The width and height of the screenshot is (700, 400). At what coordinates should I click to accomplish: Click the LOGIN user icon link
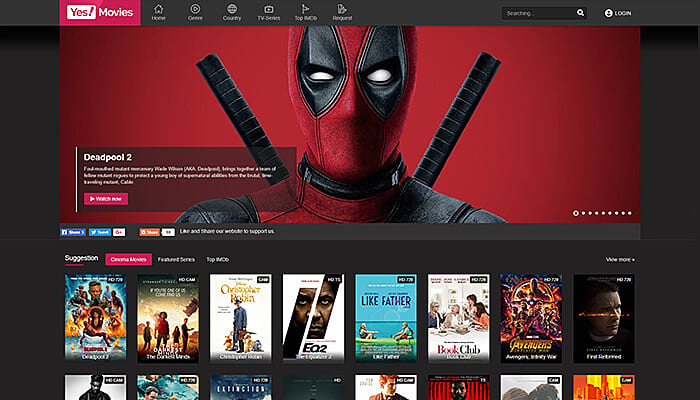[x=618, y=13]
